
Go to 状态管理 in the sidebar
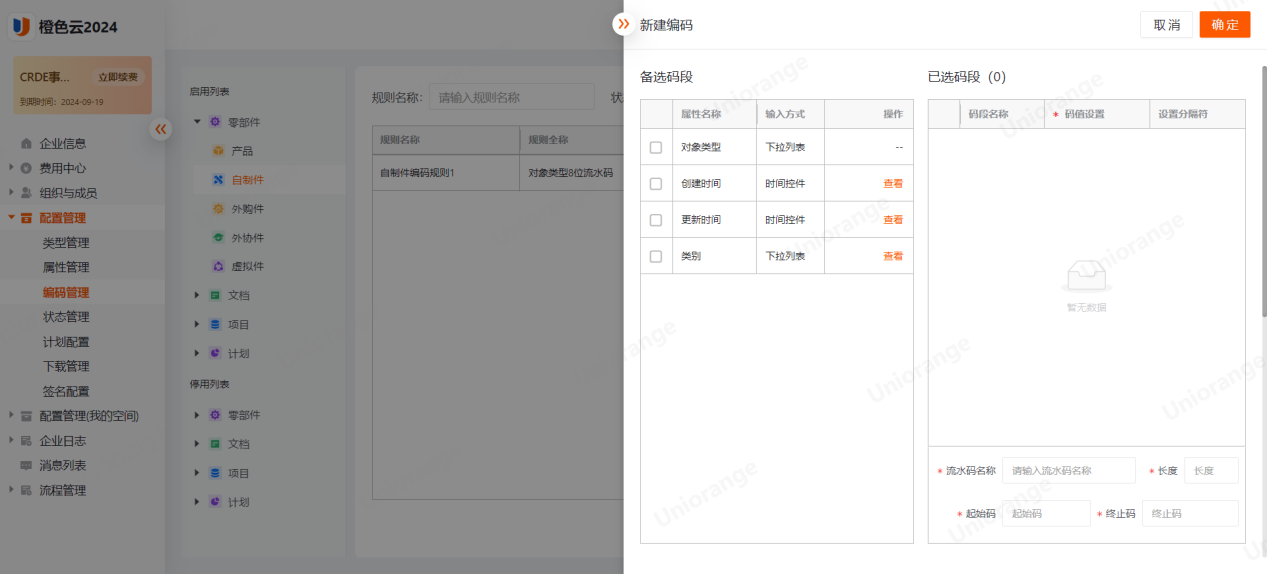[x=66, y=317]
